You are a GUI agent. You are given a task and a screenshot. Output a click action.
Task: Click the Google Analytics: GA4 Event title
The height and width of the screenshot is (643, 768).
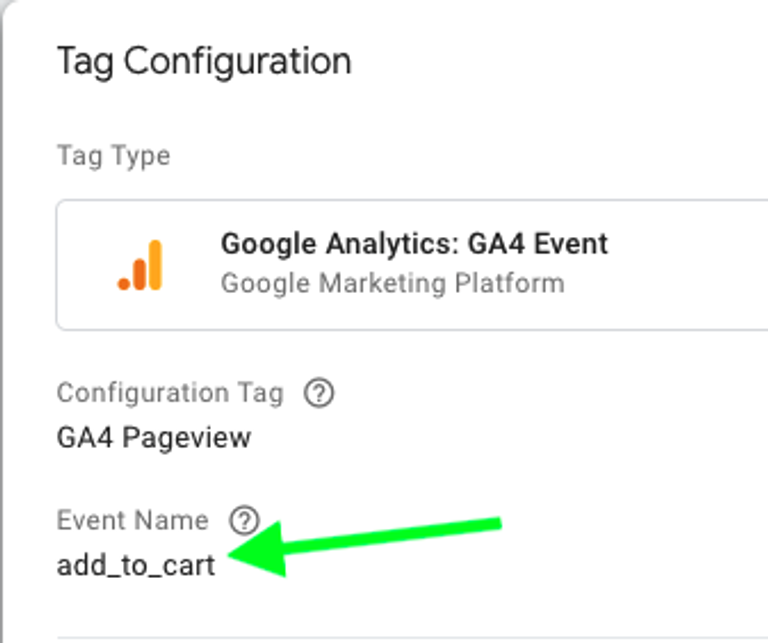[414, 243]
